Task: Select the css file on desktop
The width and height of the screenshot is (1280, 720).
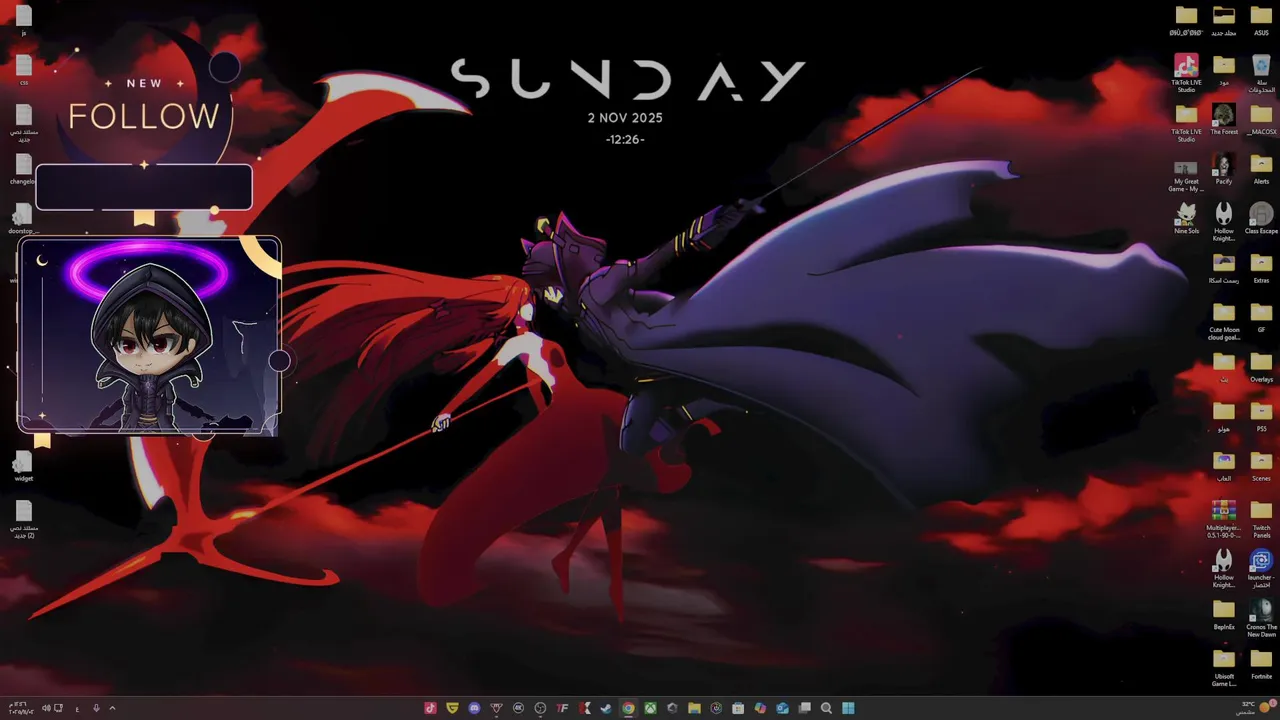Action: coord(24,70)
